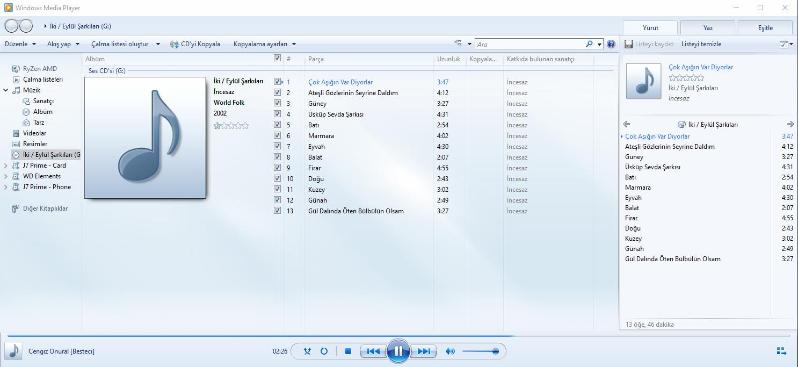Rate the album using the stars under 2002
Screen dimensions: 798x367
click(x=231, y=125)
